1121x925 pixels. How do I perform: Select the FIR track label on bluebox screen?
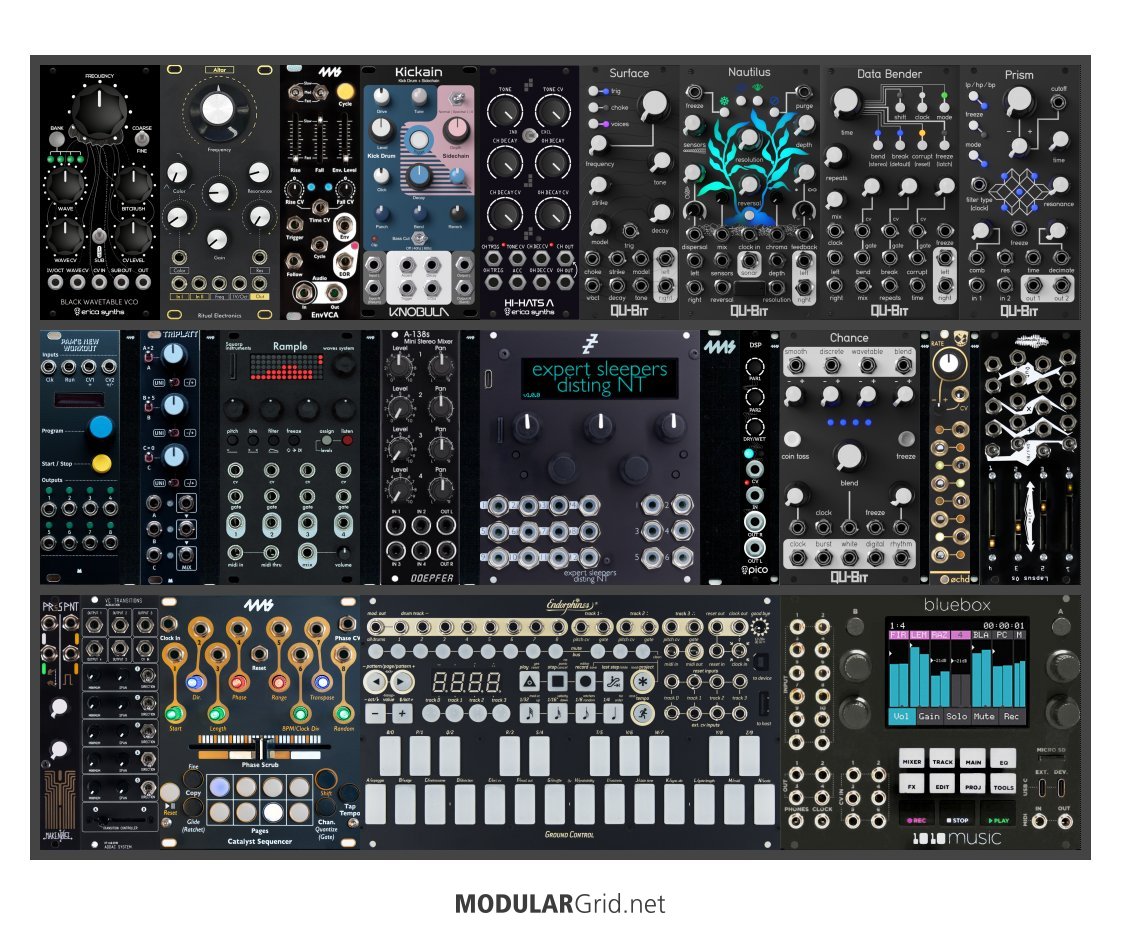pos(899,635)
